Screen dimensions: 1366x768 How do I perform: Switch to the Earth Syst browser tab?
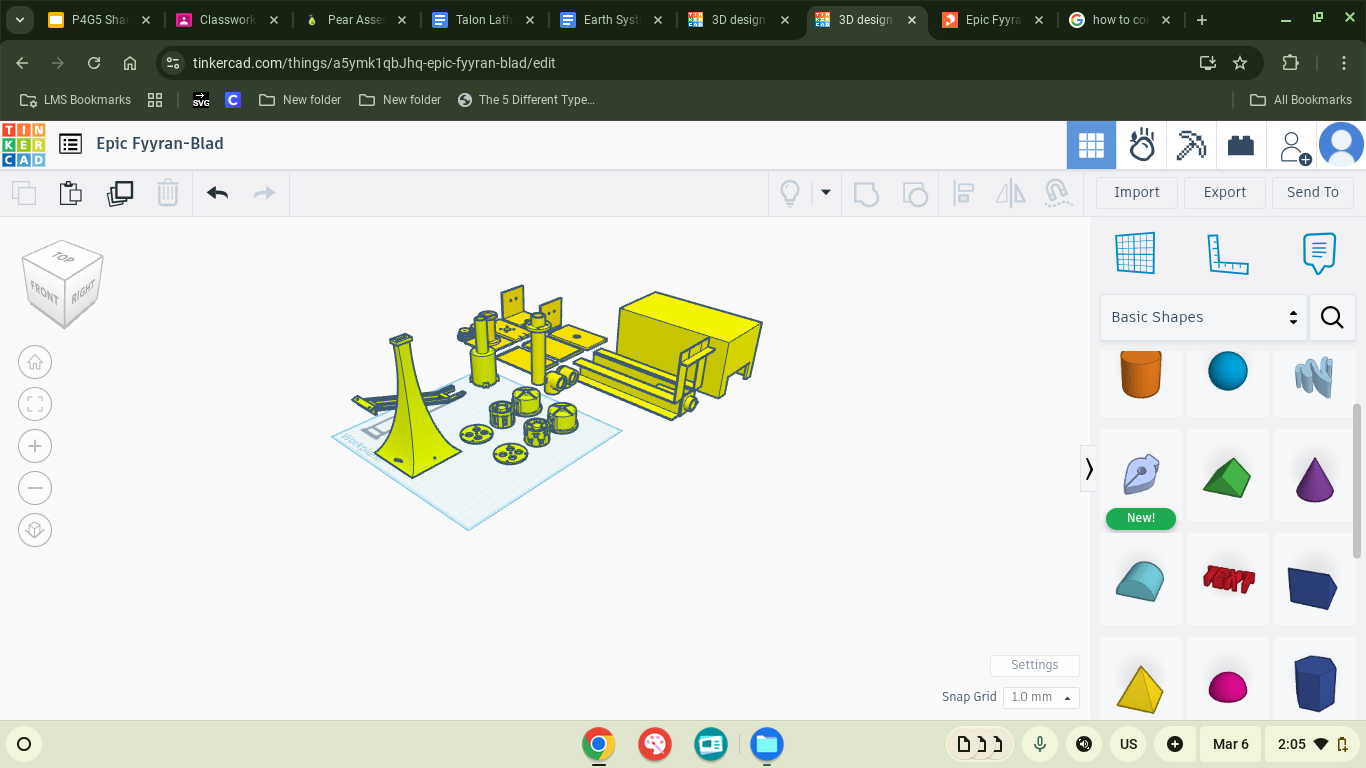pos(609,20)
